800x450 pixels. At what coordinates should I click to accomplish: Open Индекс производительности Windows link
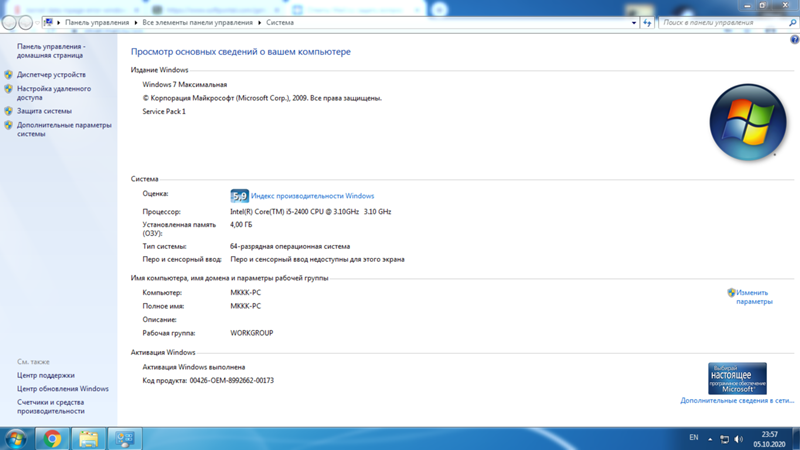tap(312, 196)
